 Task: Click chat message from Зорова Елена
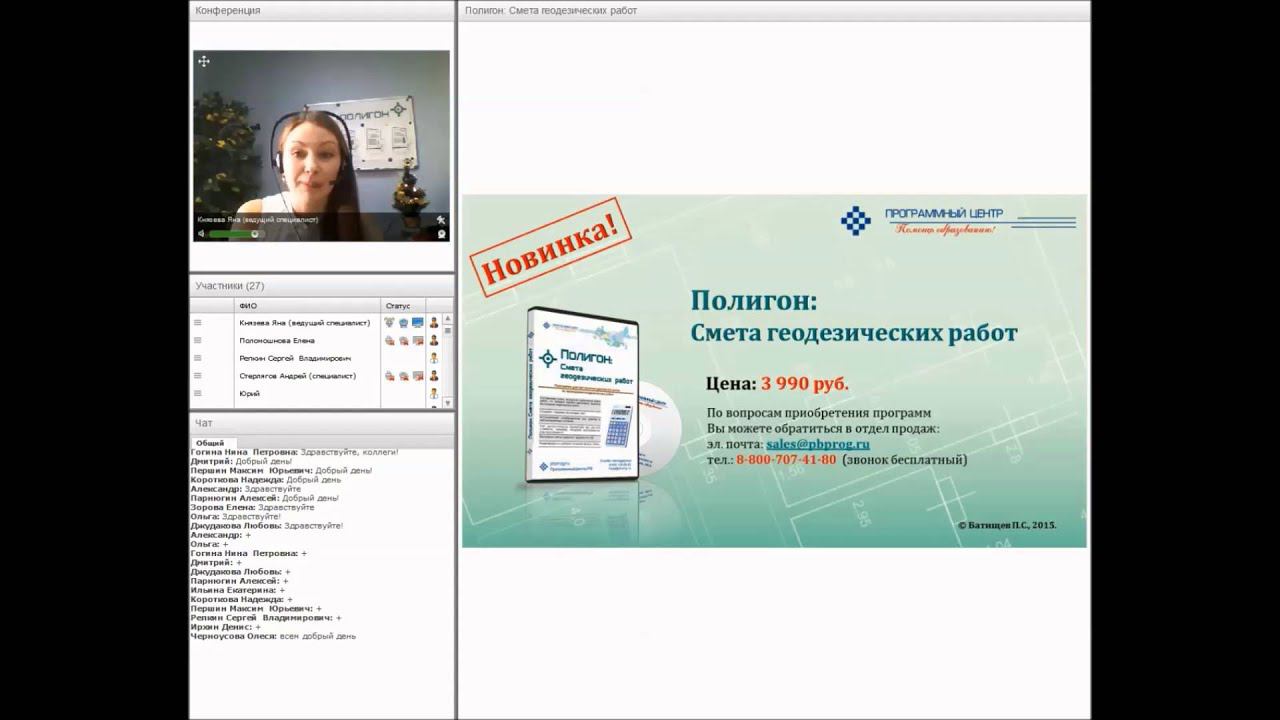pos(252,507)
